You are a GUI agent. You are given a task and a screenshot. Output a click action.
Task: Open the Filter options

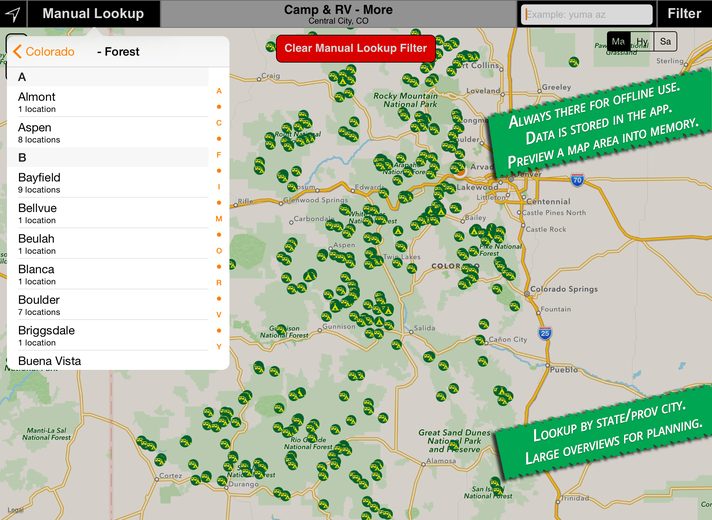click(684, 14)
